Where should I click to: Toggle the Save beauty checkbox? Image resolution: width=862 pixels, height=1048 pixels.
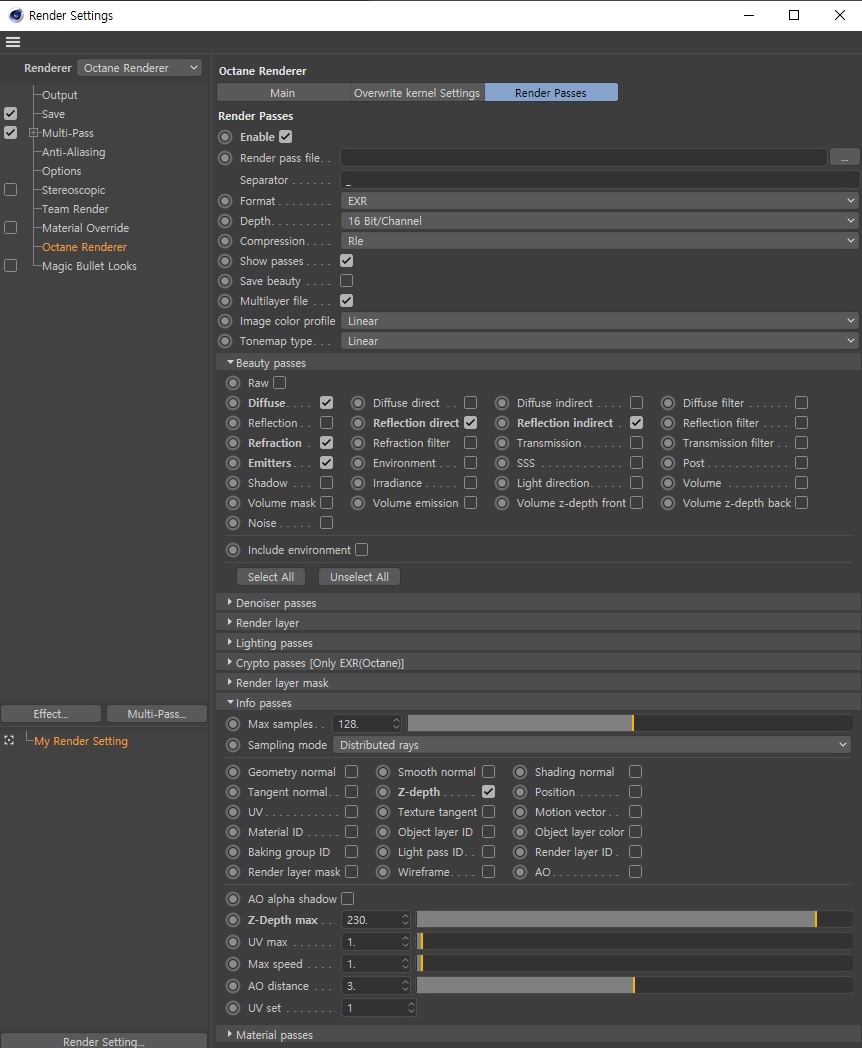coord(346,281)
